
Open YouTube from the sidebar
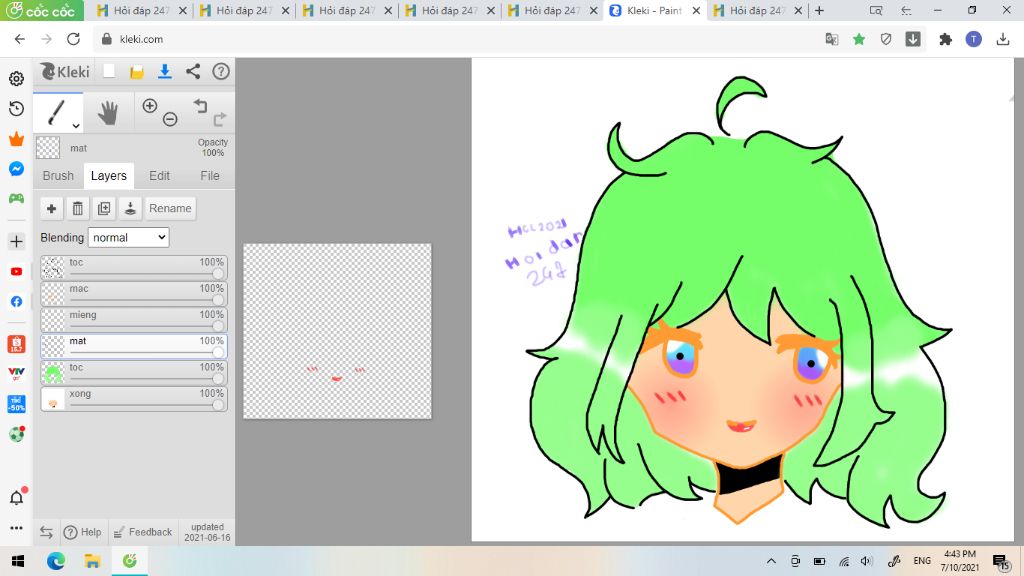(x=16, y=272)
